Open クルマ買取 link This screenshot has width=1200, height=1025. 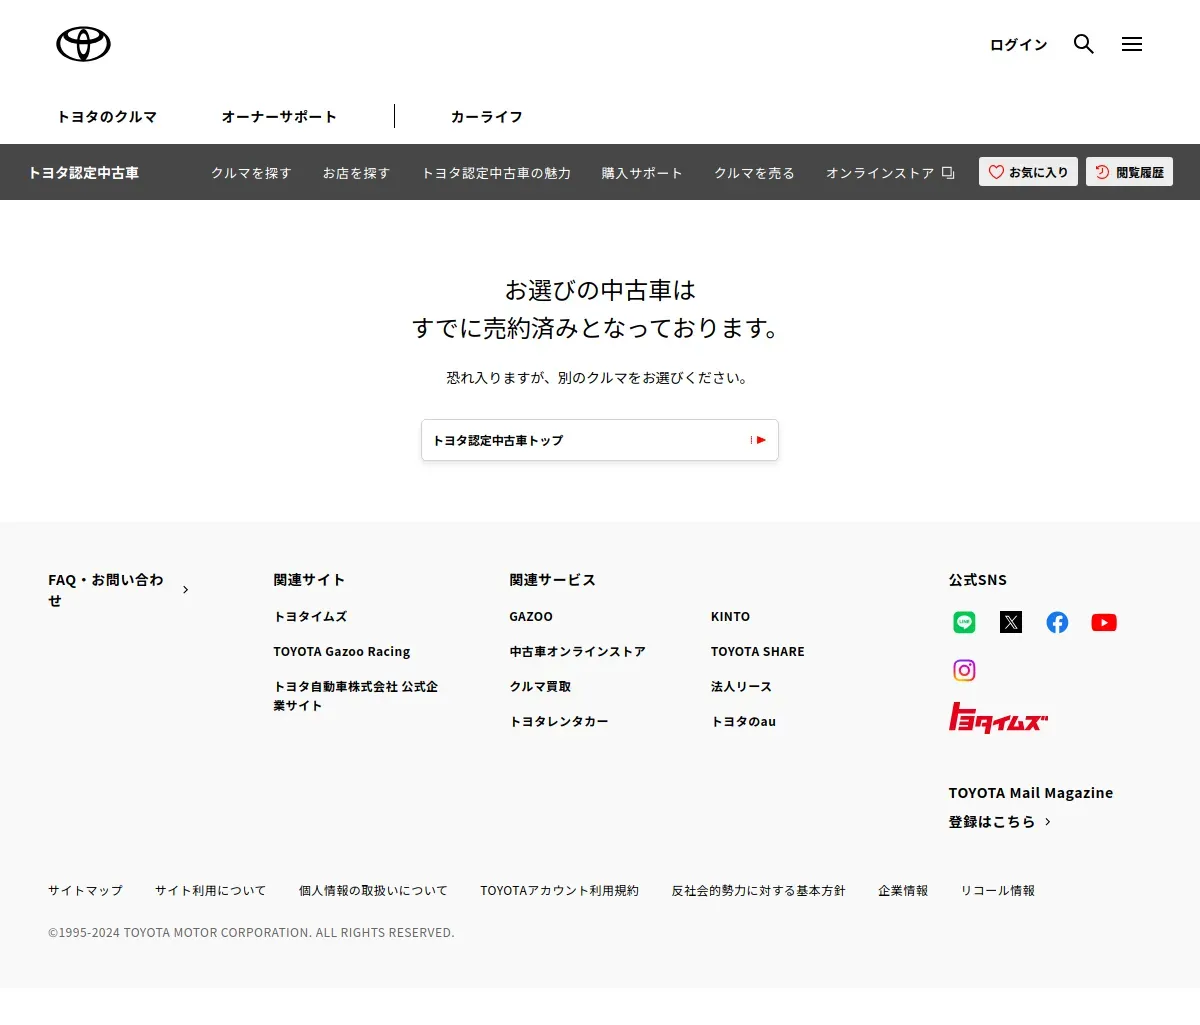click(540, 687)
